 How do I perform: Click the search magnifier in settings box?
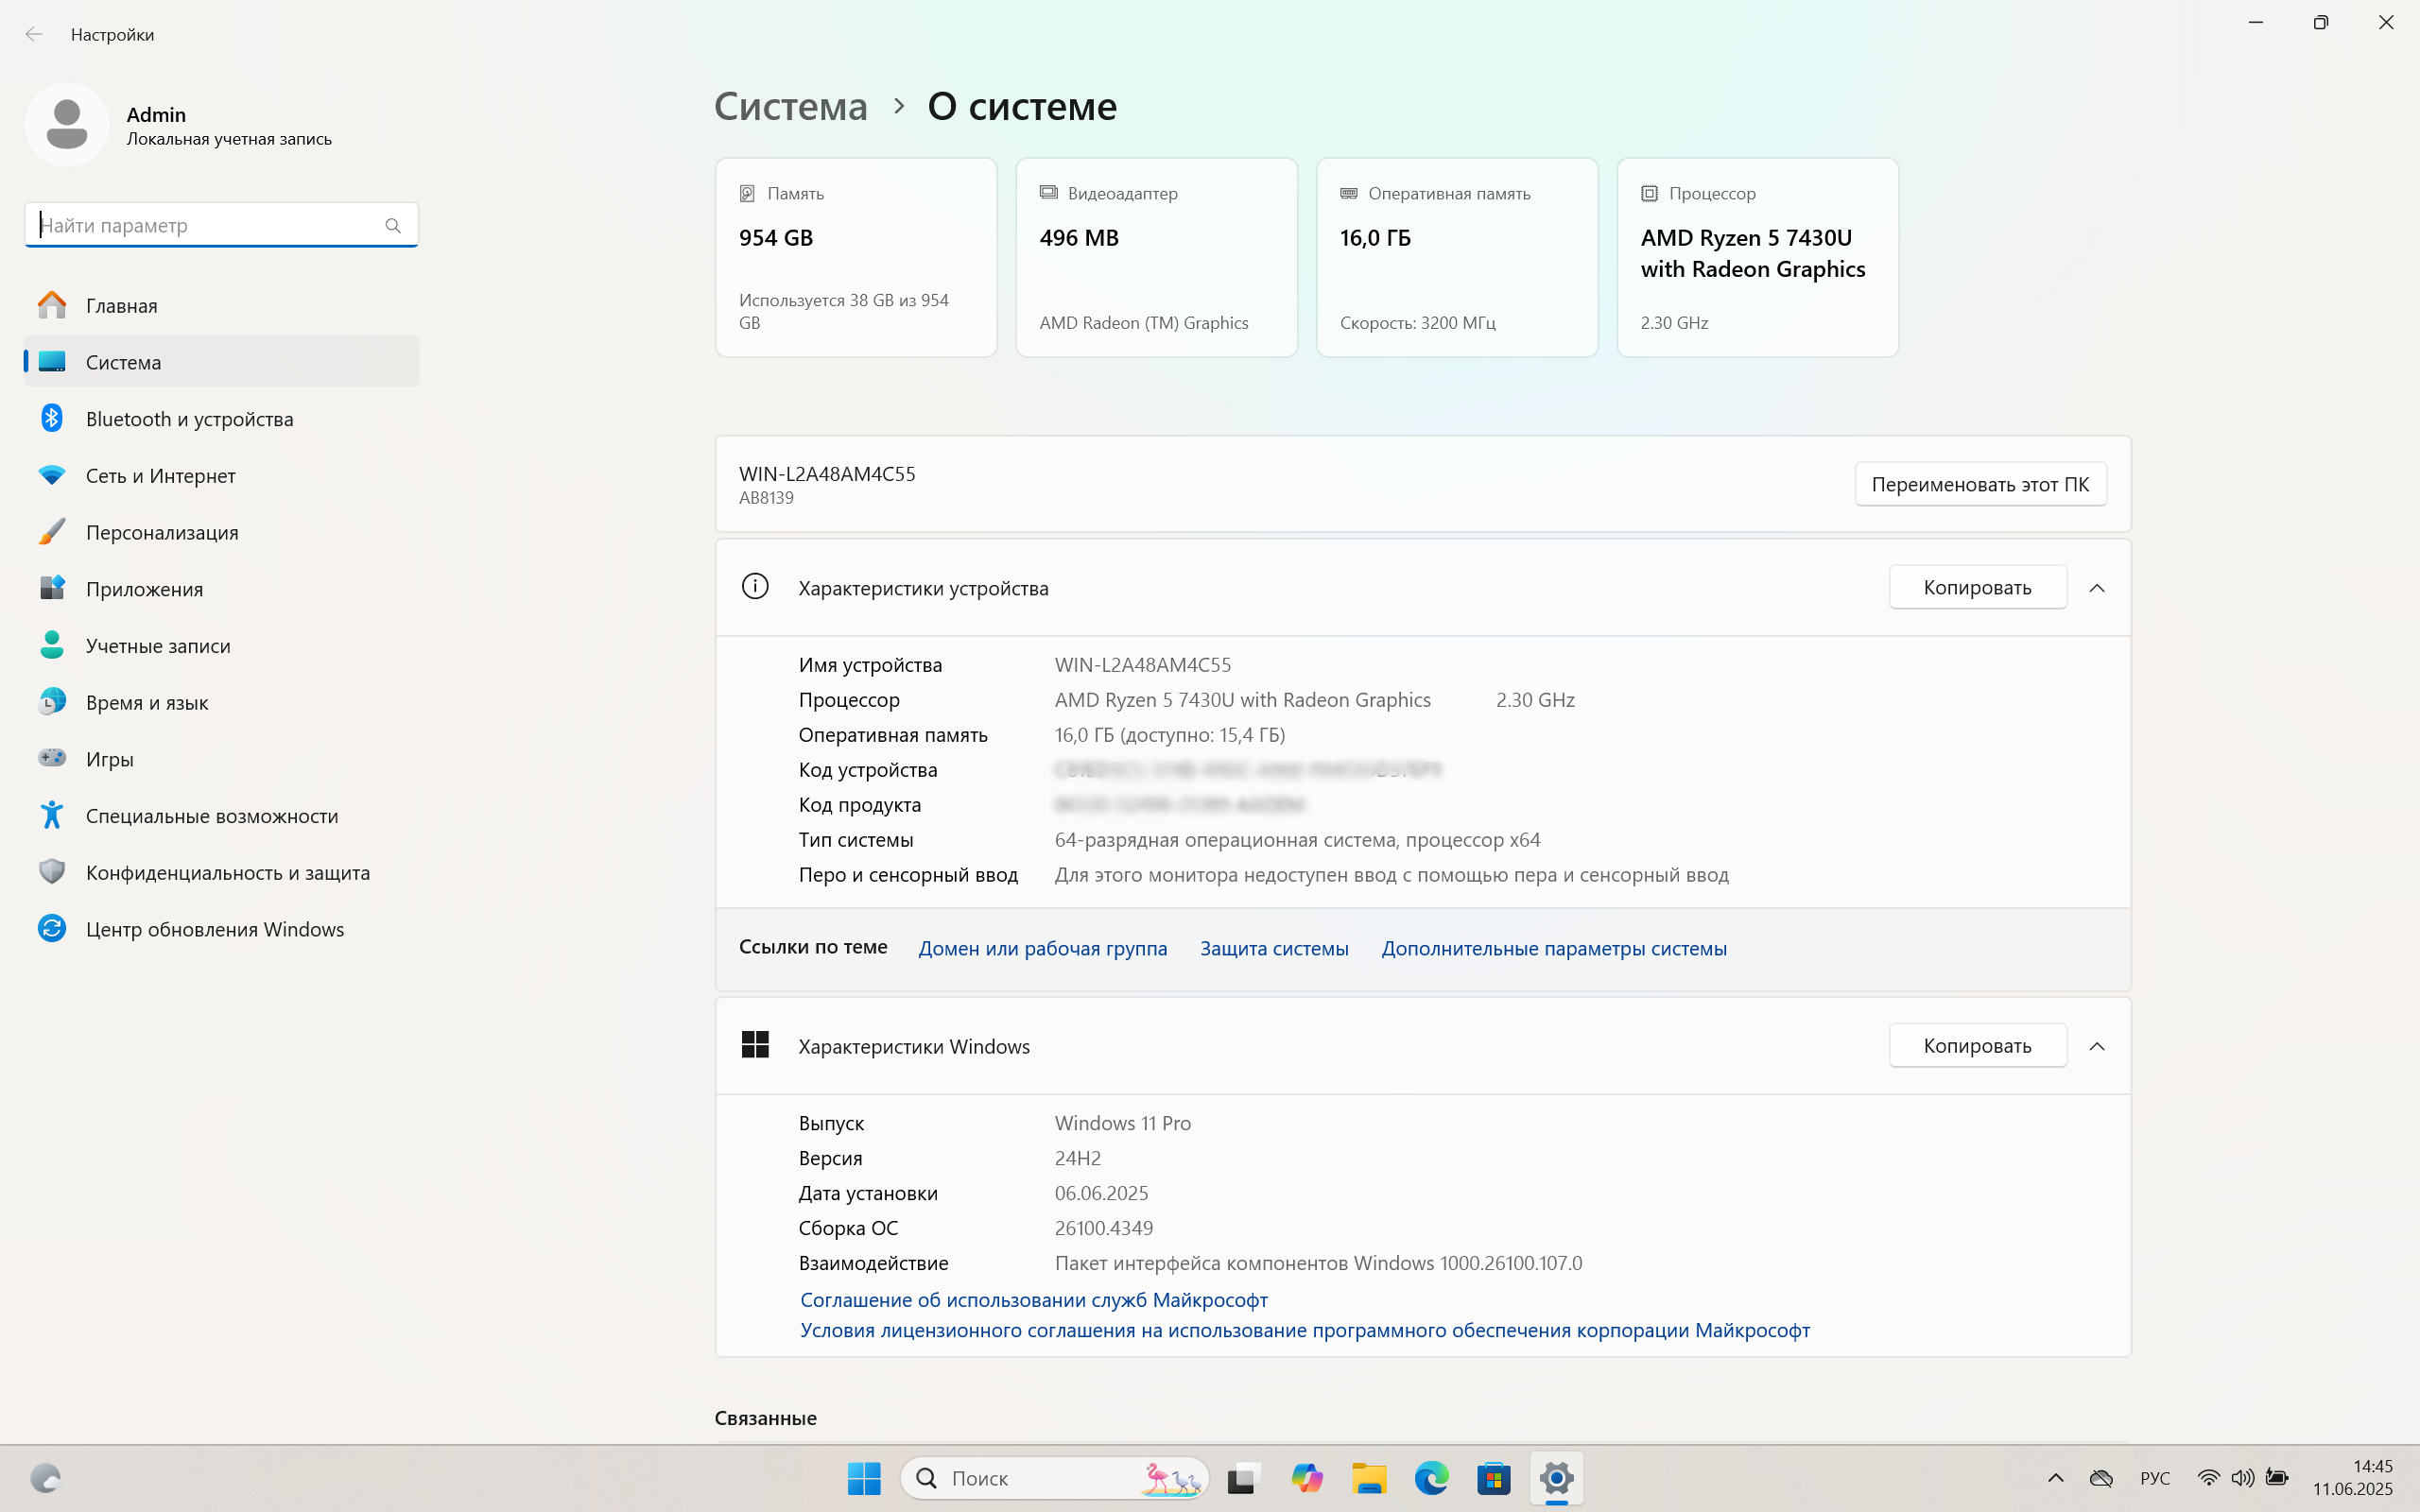coord(393,226)
